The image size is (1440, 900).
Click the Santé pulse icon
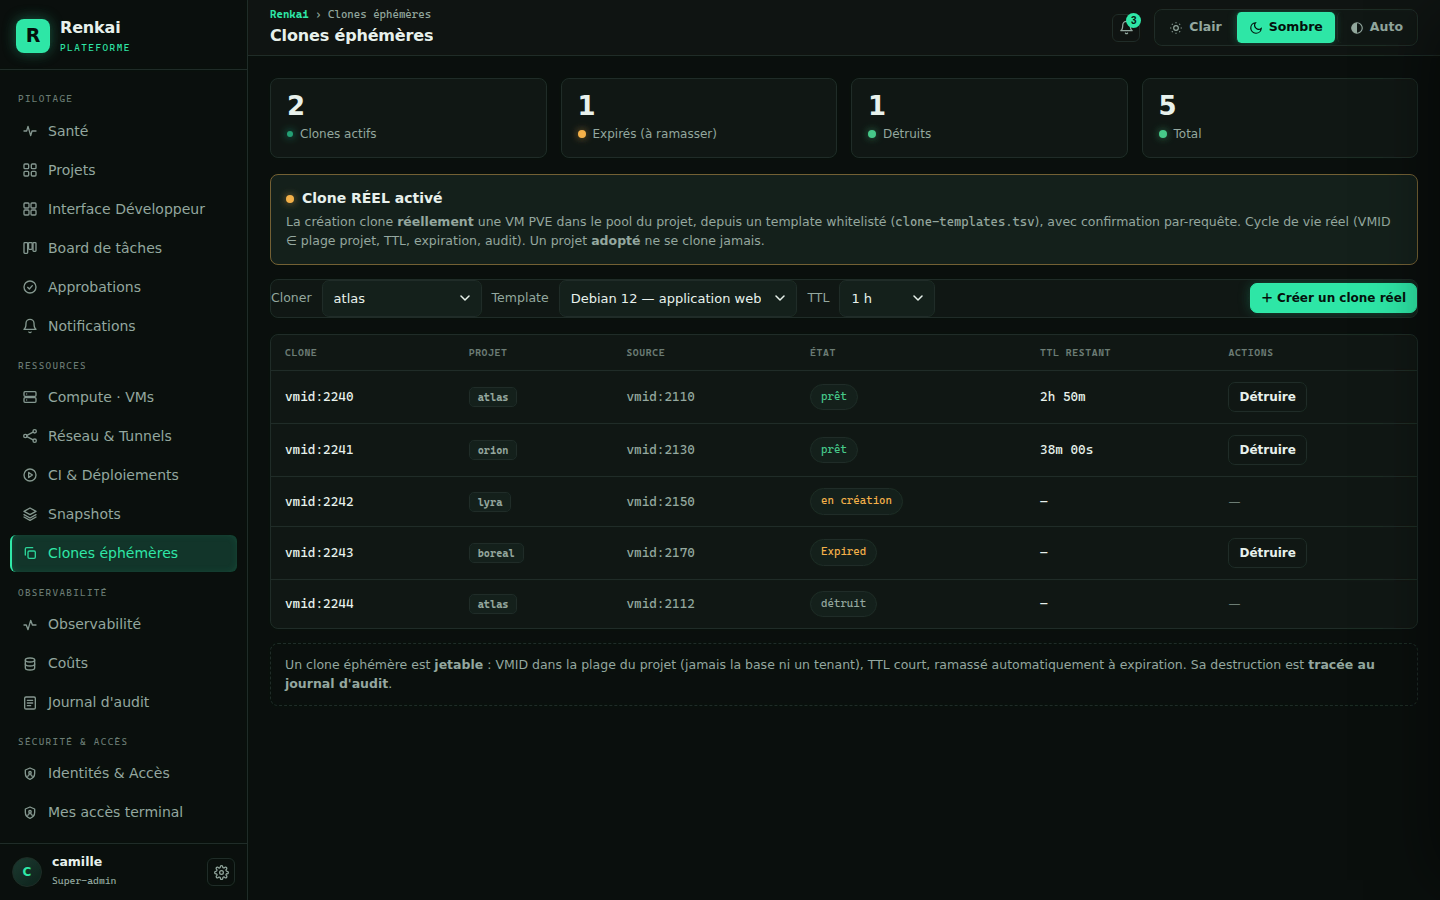(30, 131)
